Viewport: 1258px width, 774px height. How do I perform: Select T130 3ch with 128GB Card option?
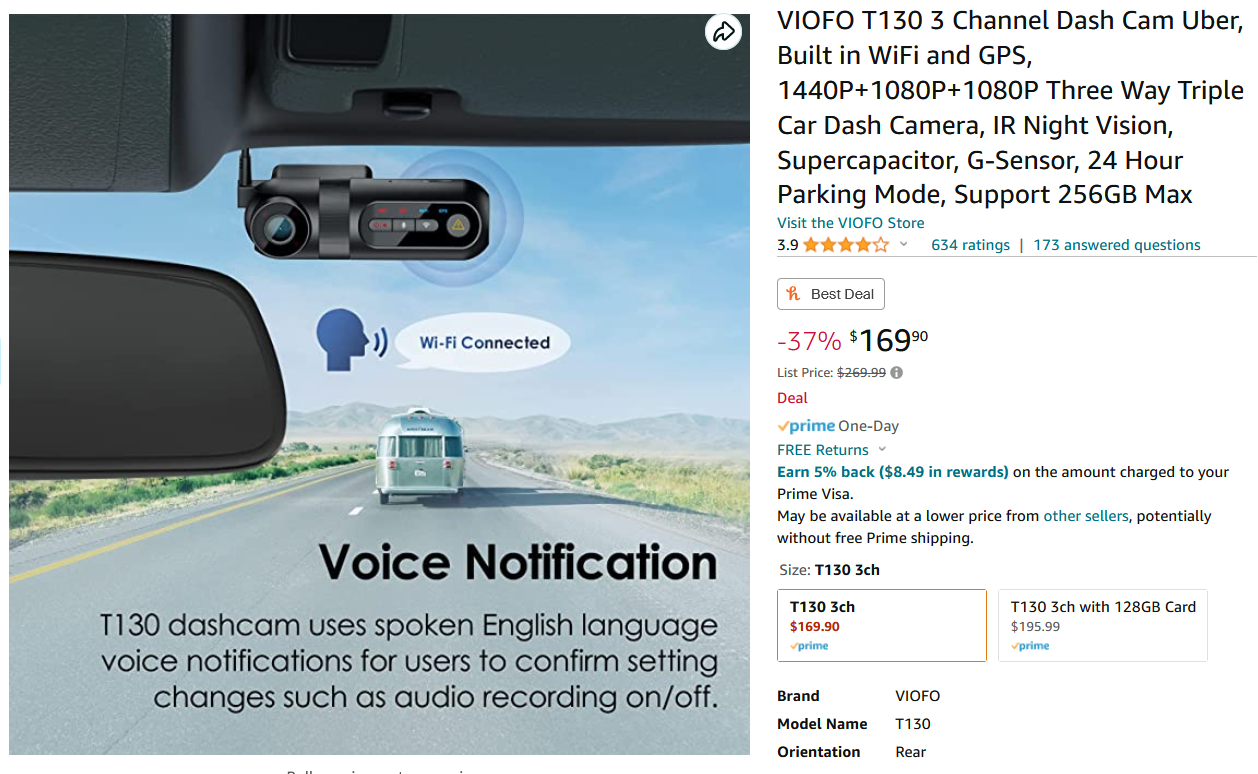tap(1103, 625)
